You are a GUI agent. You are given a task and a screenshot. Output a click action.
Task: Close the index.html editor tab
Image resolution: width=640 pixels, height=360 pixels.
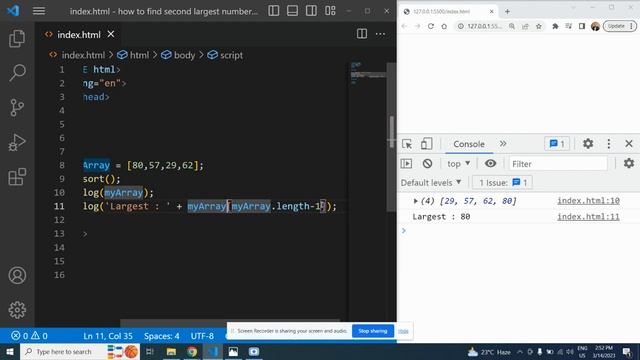(x=111, y=34)
